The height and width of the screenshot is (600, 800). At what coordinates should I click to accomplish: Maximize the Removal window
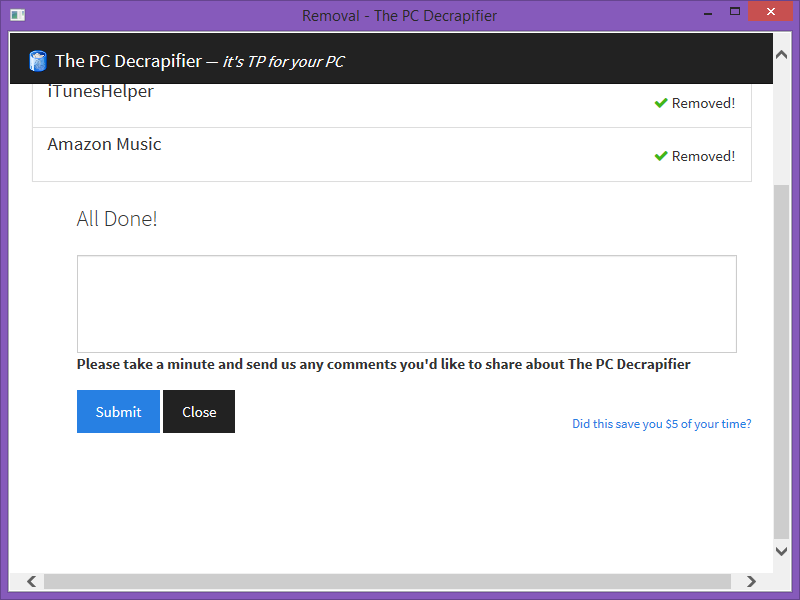[x=735, y=12]
